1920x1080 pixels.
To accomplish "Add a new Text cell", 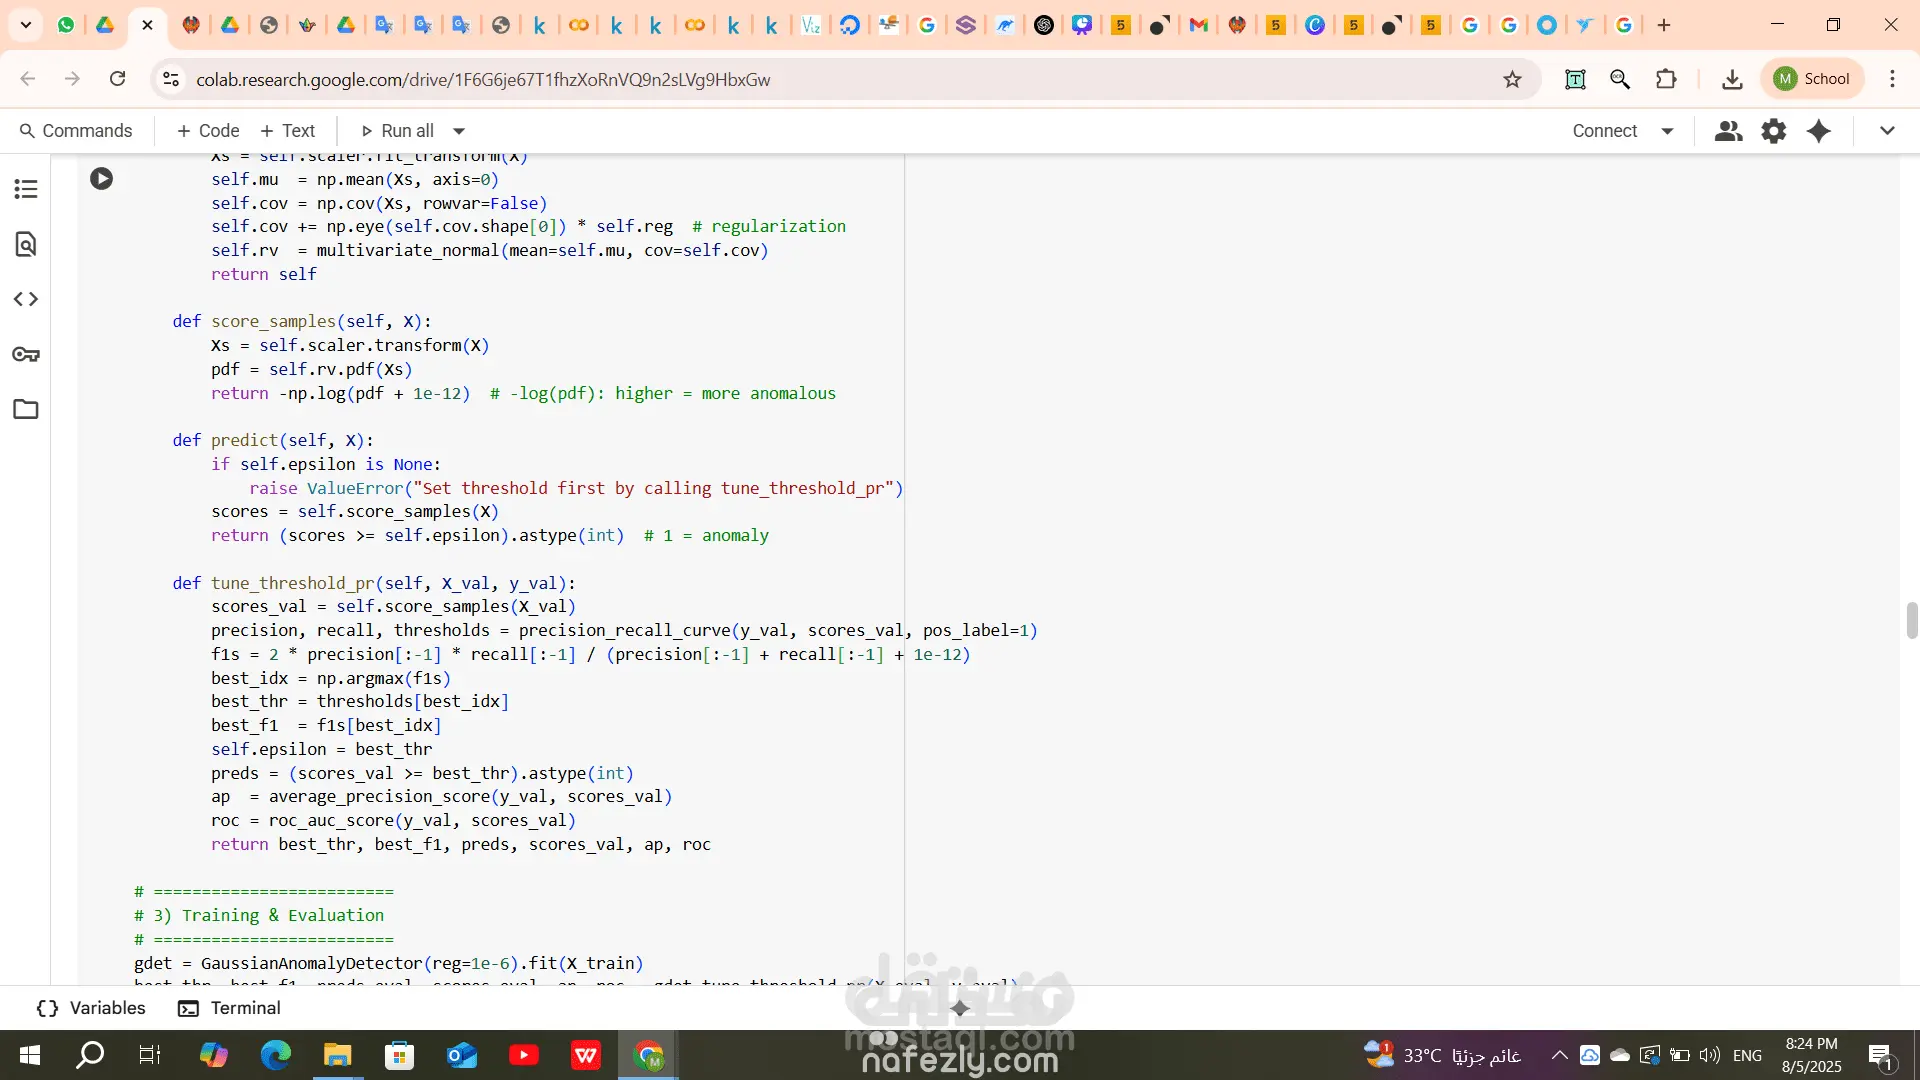I will click(x=287, y=131).
